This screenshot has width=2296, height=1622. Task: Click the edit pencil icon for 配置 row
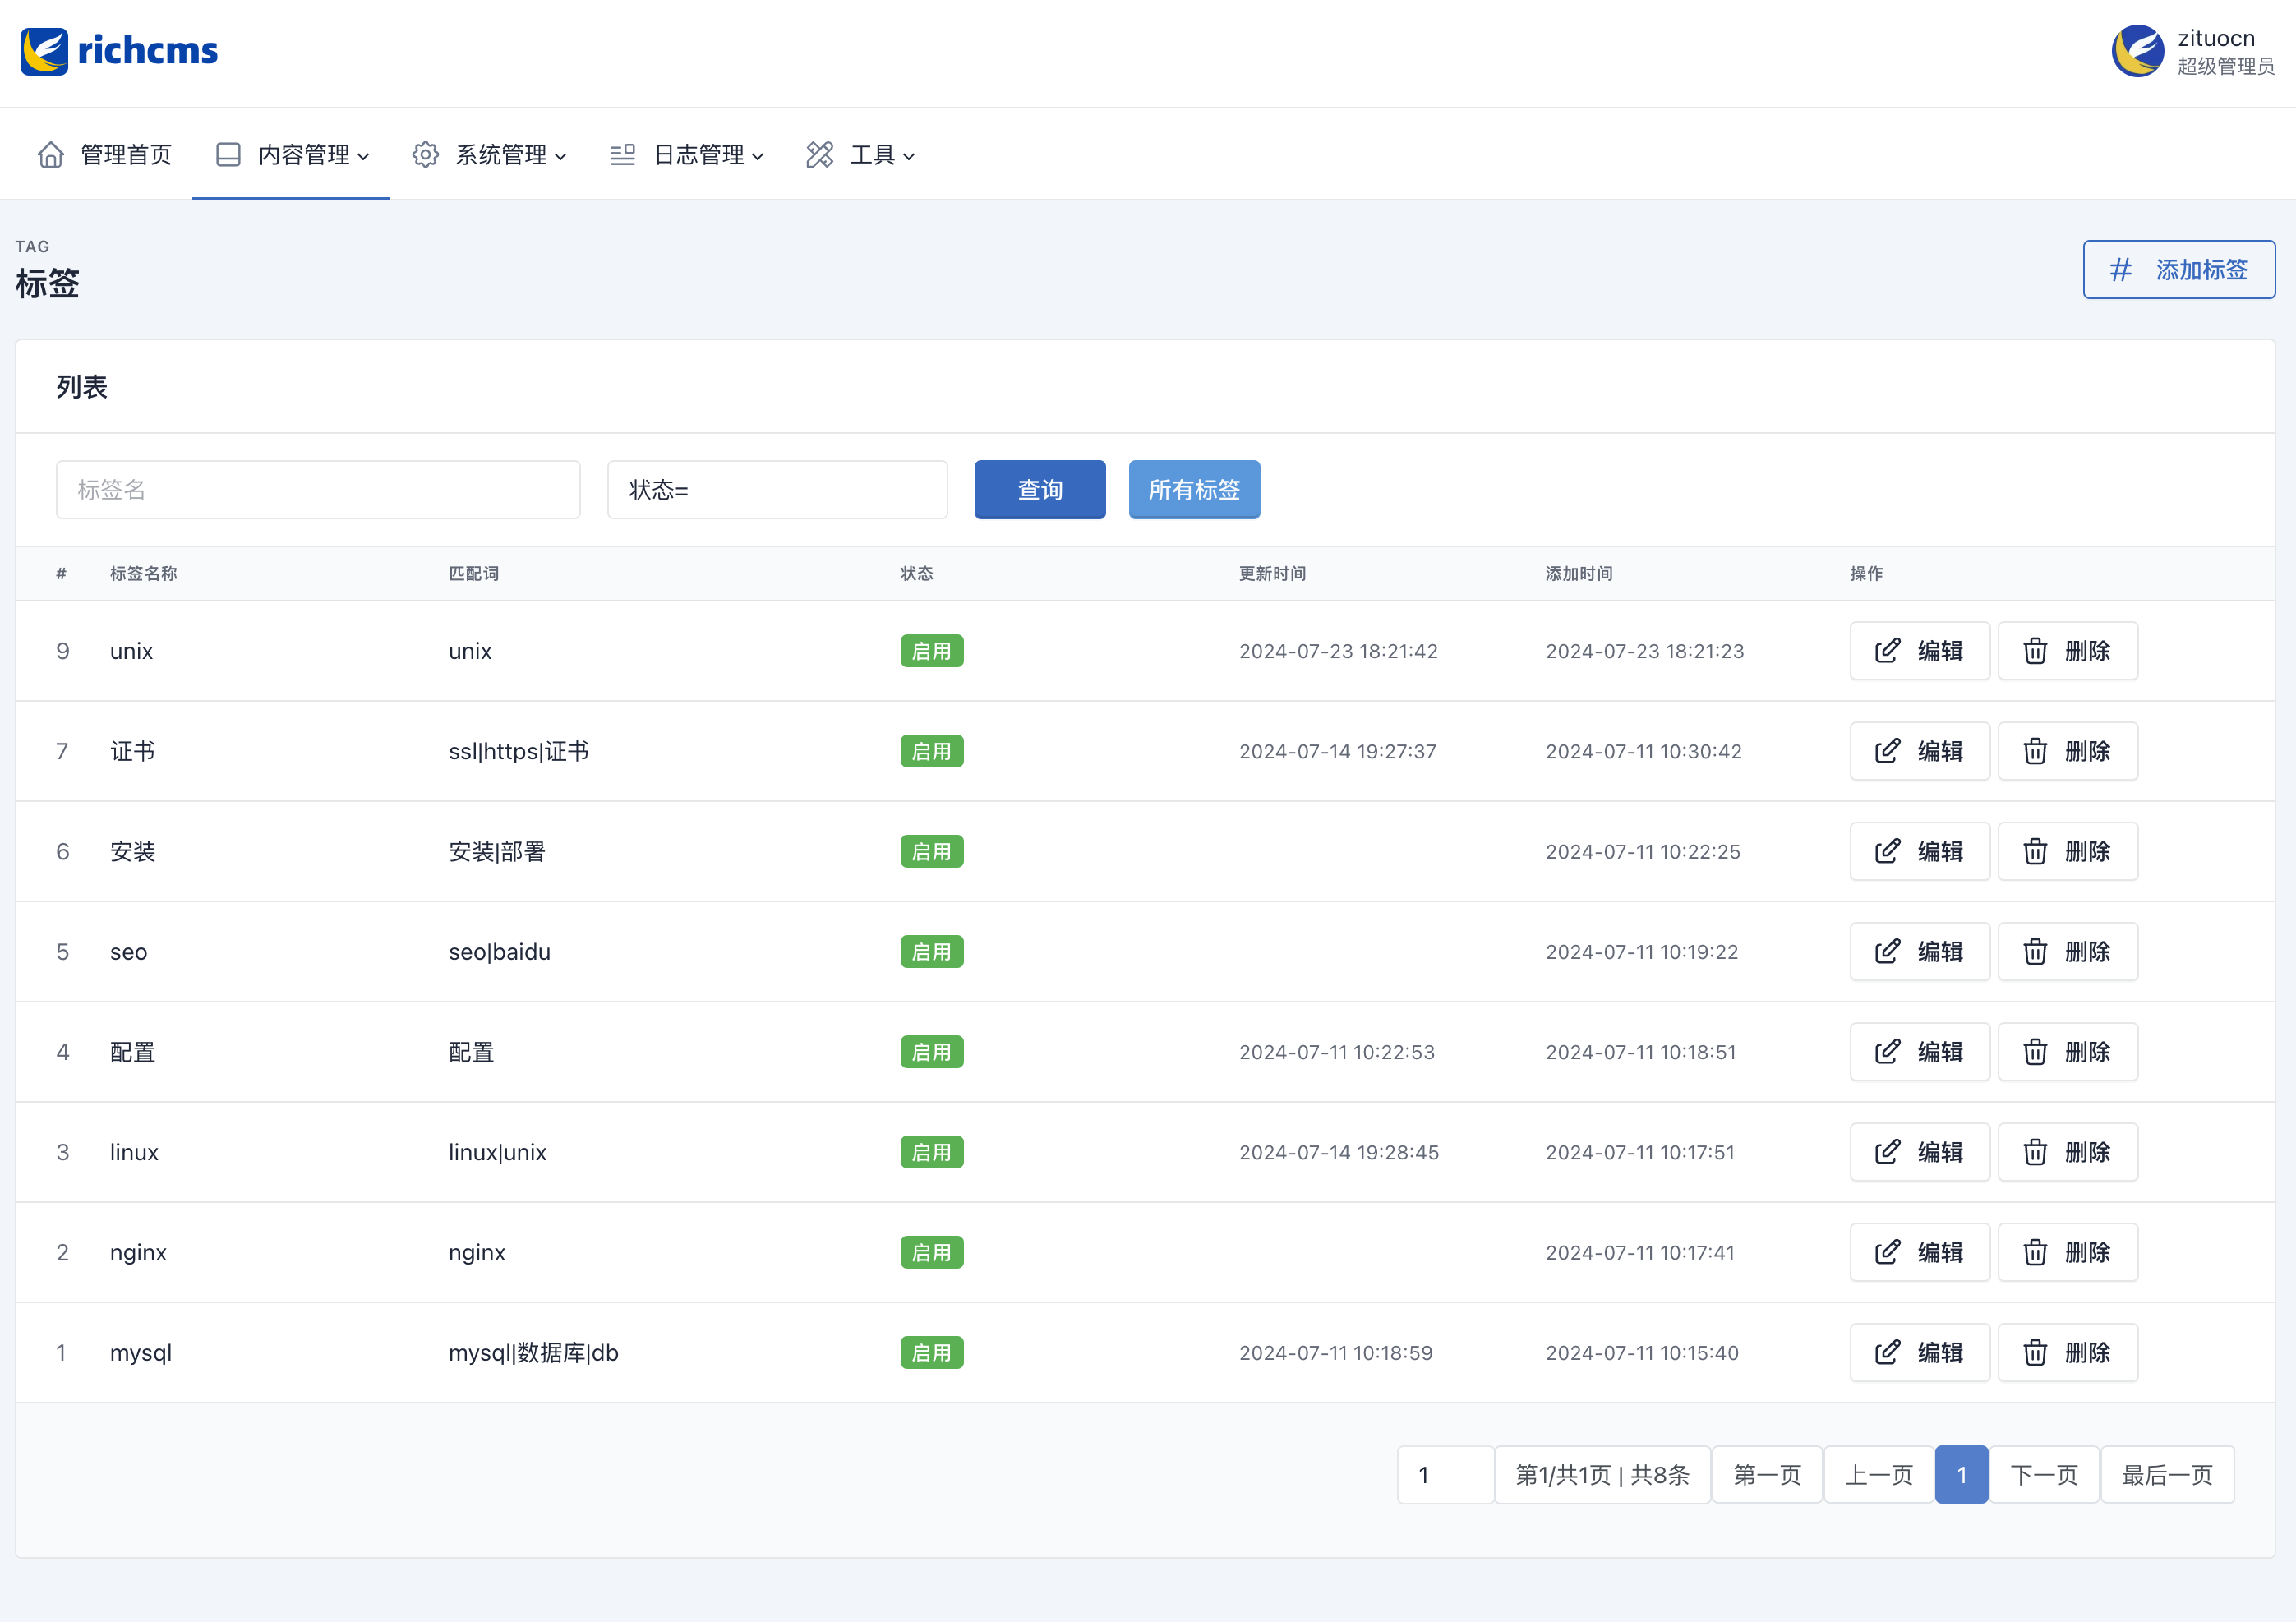click(1887, 1052)
